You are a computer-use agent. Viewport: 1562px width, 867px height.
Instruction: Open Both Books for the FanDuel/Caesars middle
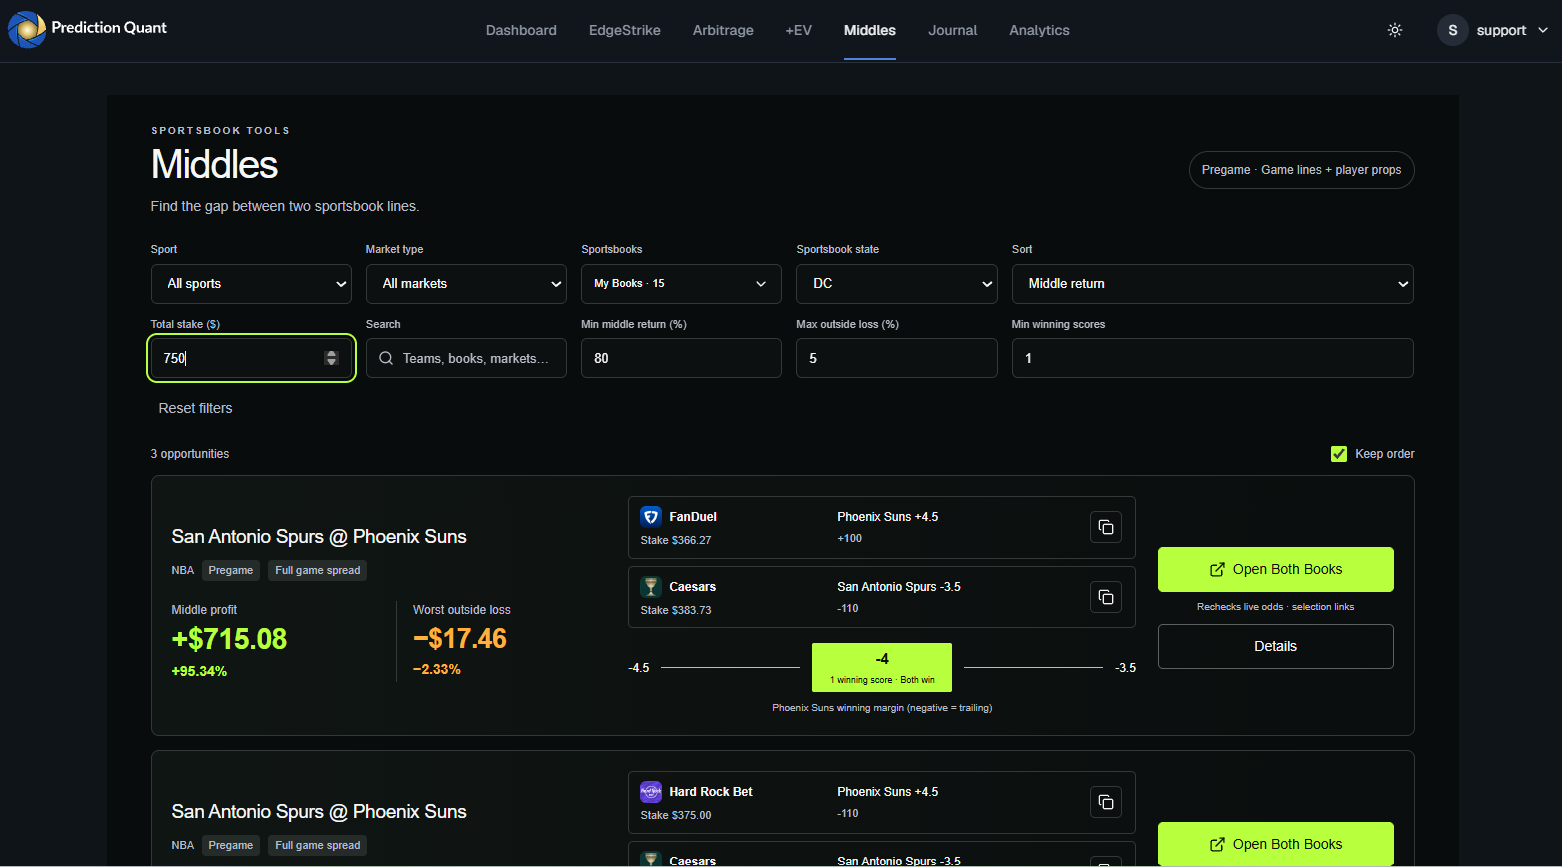pyautogui.click(x=1276, y=569)
